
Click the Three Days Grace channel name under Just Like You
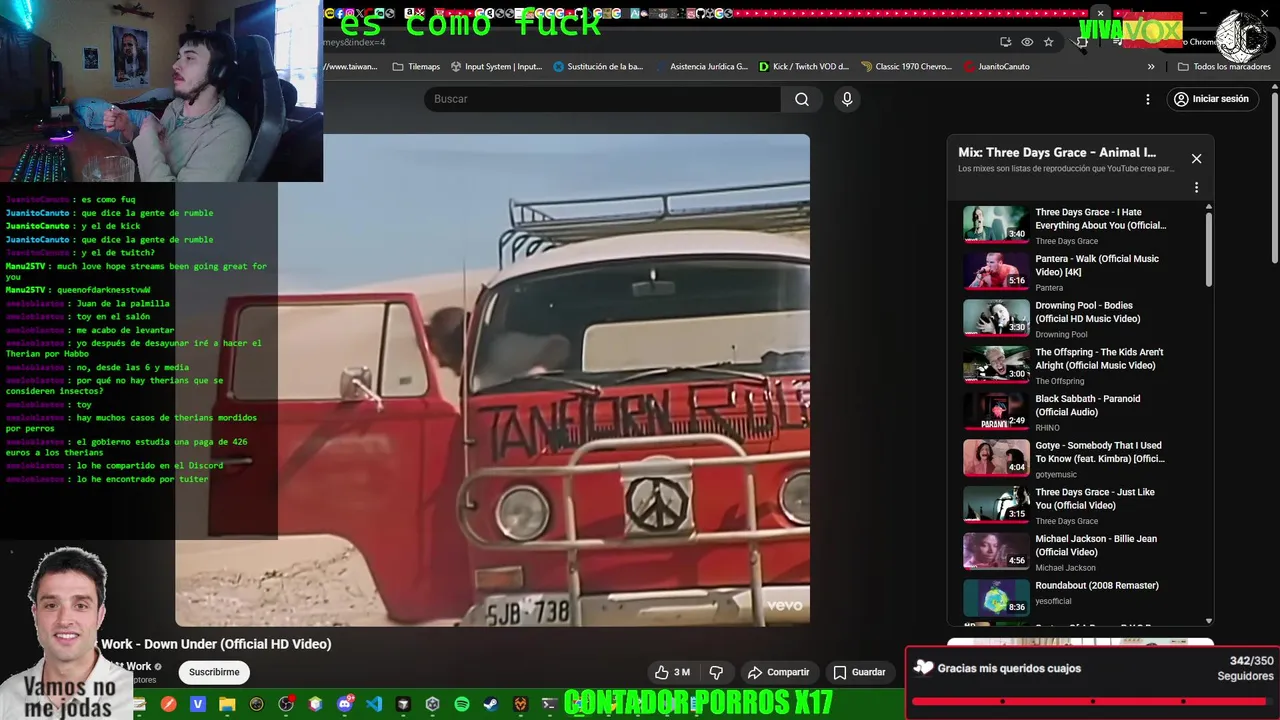tap(1066, 521)
